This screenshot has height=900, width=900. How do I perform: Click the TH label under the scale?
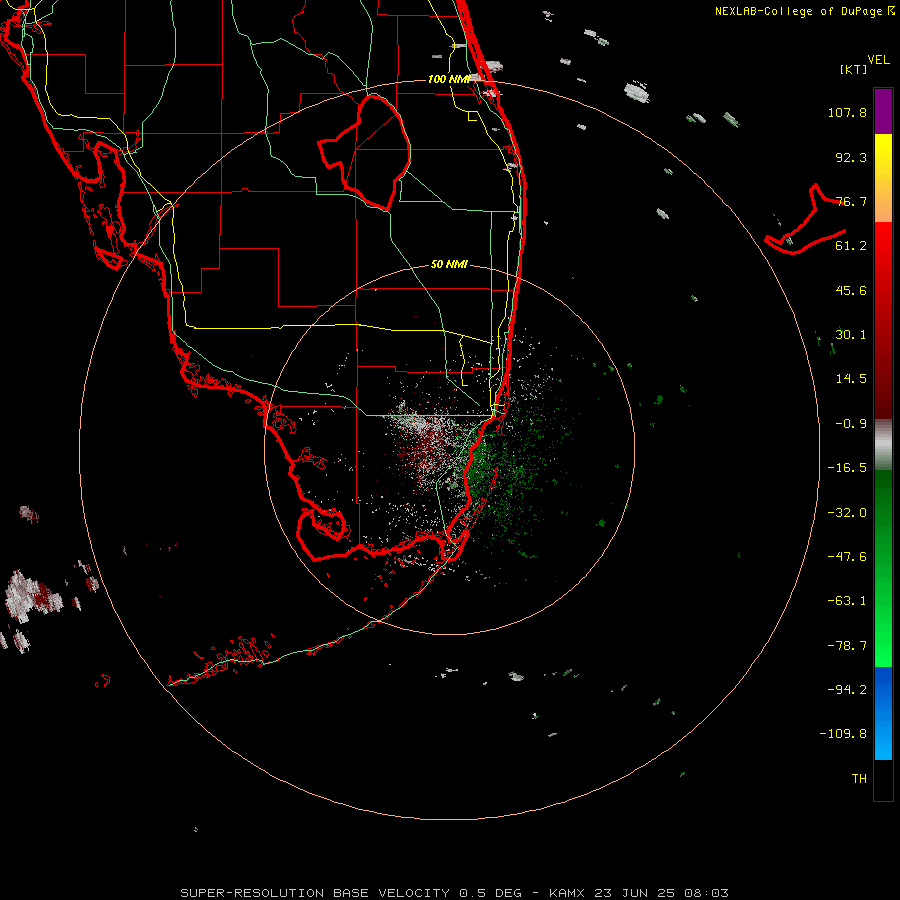pyautogui.click(x=859, y=779)
